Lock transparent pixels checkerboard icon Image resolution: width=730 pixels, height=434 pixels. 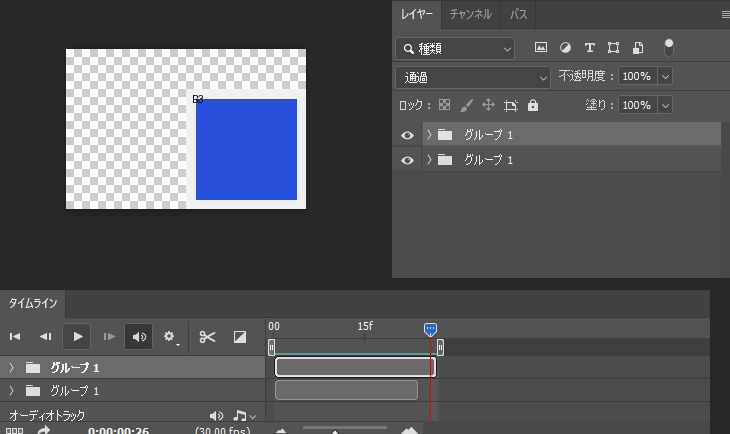[x=444, y=105]
